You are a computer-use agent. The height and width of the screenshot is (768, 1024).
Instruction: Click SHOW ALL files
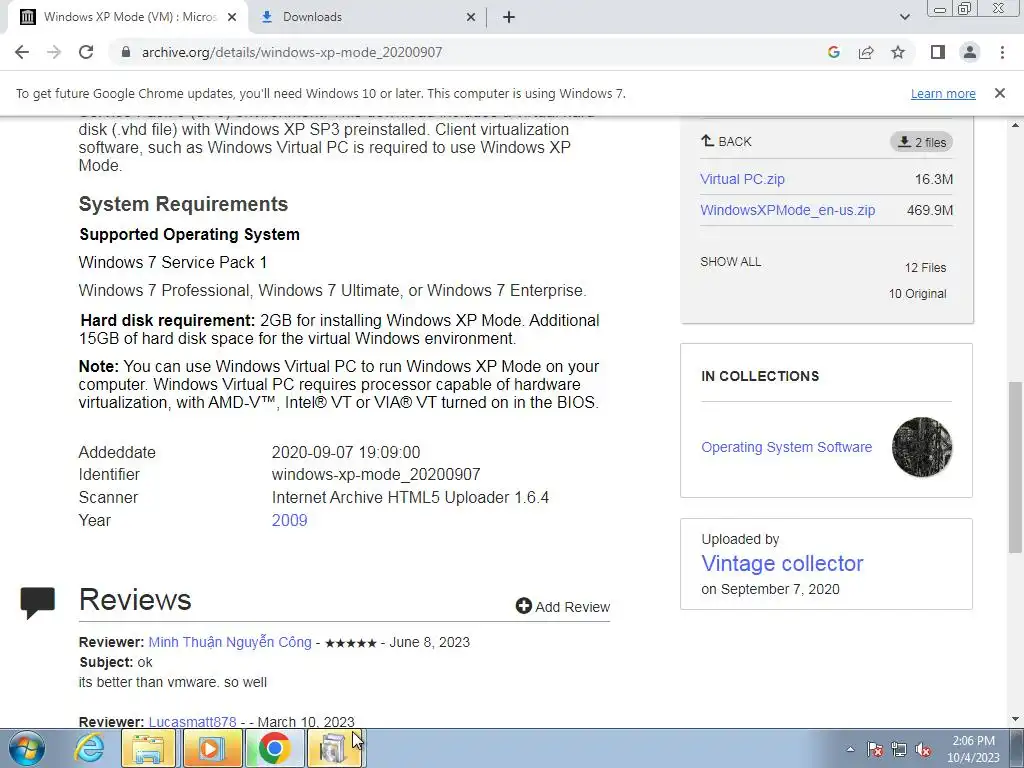coord(730,262)
